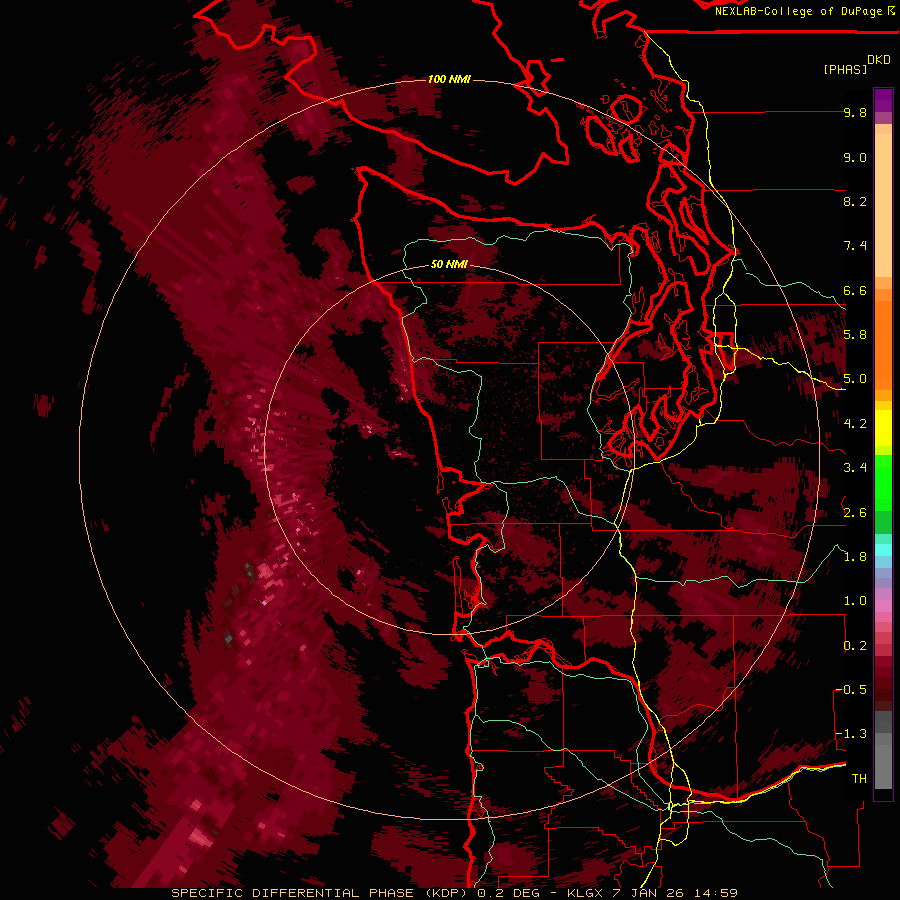The image size is (900, 900).
Task: Click the 5.8 scale label
Action: (855, 335)
